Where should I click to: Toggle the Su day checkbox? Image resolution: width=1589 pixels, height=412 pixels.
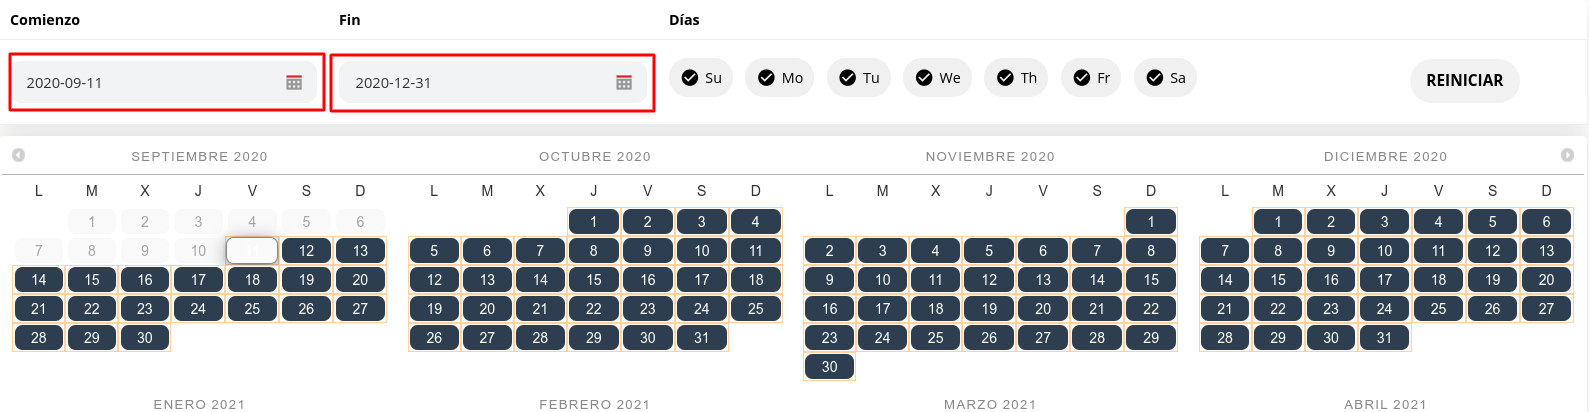(701, 78)
